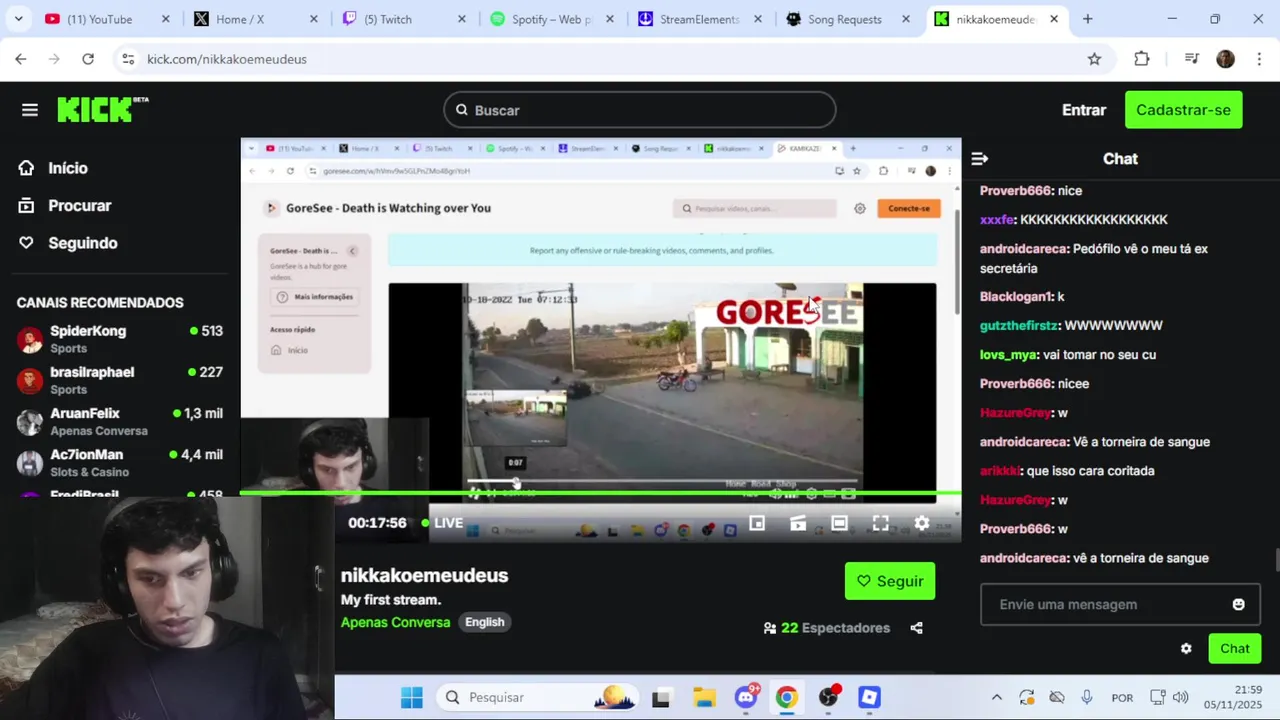Click the Buscar search field
The image size is (1280, 720).
tap(640, 110)
